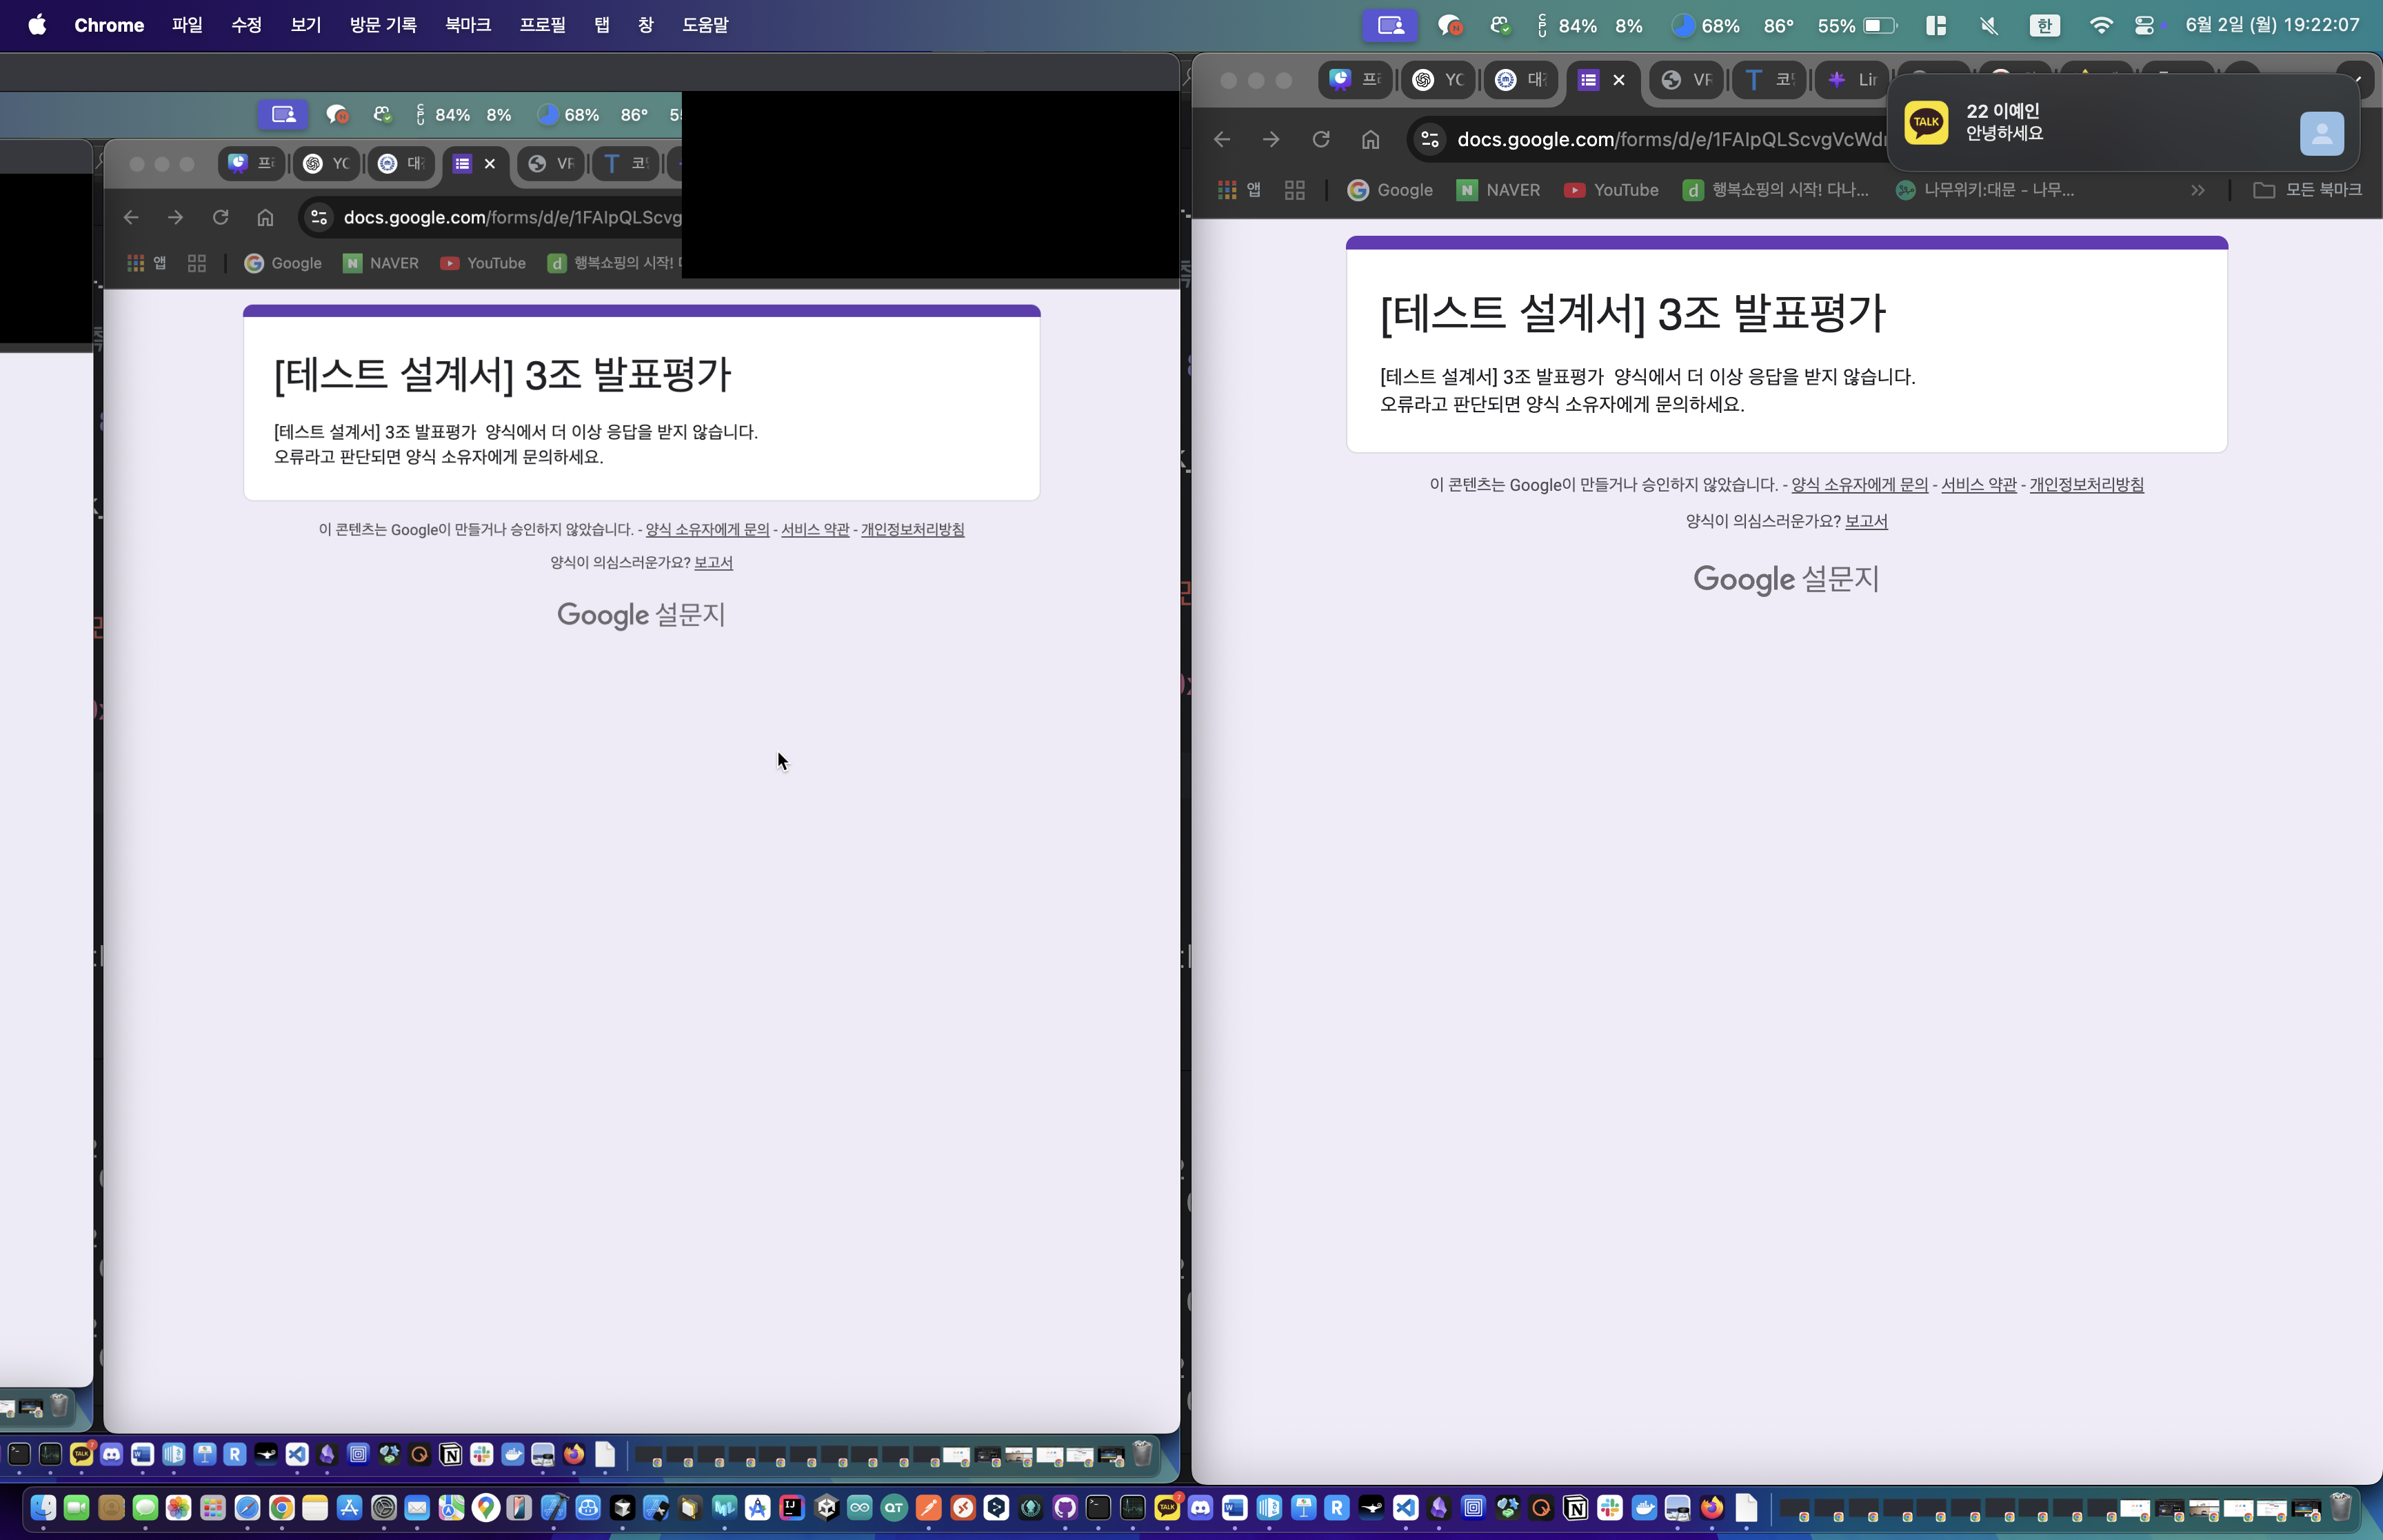Click 양식 소유자에게 문의 link in right window
Screen dimensions: 2383x1540
pyautogui.click(x=1859, y=485)
